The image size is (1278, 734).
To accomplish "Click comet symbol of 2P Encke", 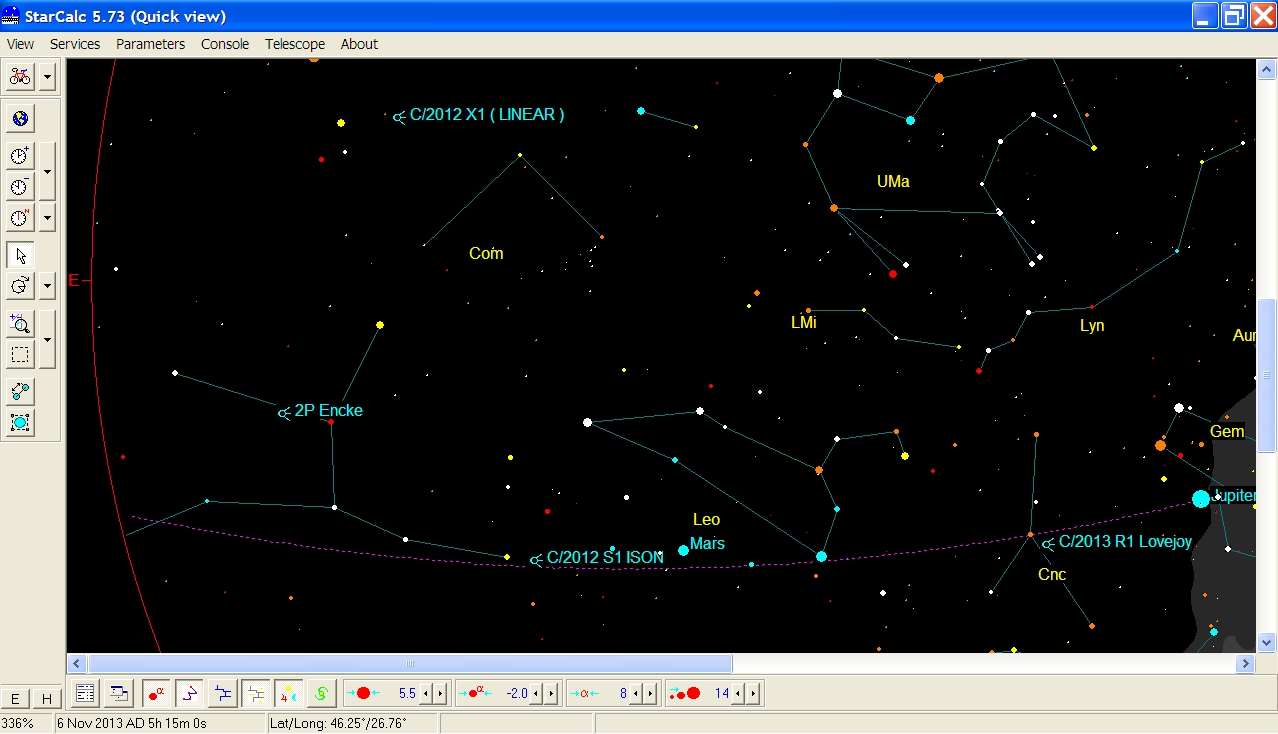I will tap(284, 412).
